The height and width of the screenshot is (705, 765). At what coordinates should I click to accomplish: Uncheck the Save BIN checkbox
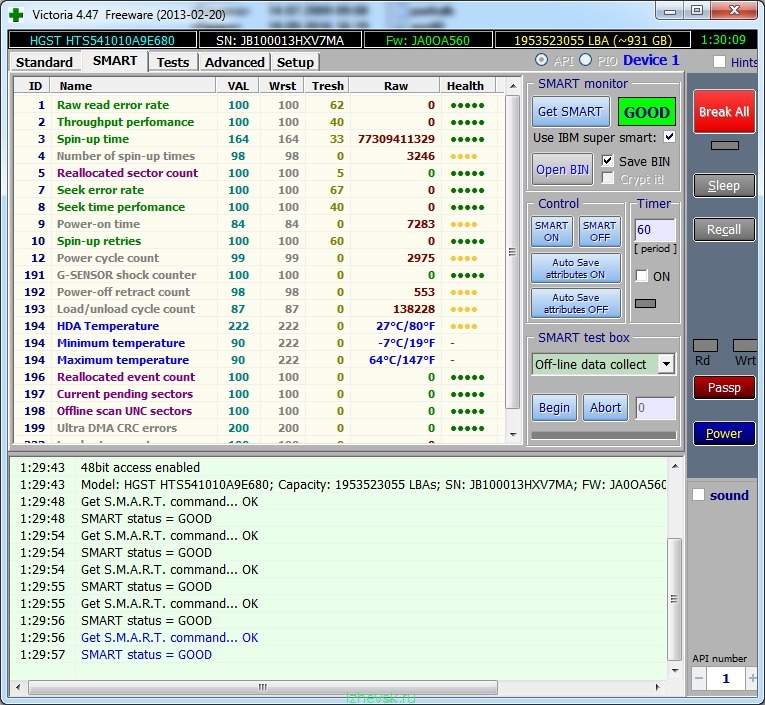pyautogui.click(x=608, y=161)
